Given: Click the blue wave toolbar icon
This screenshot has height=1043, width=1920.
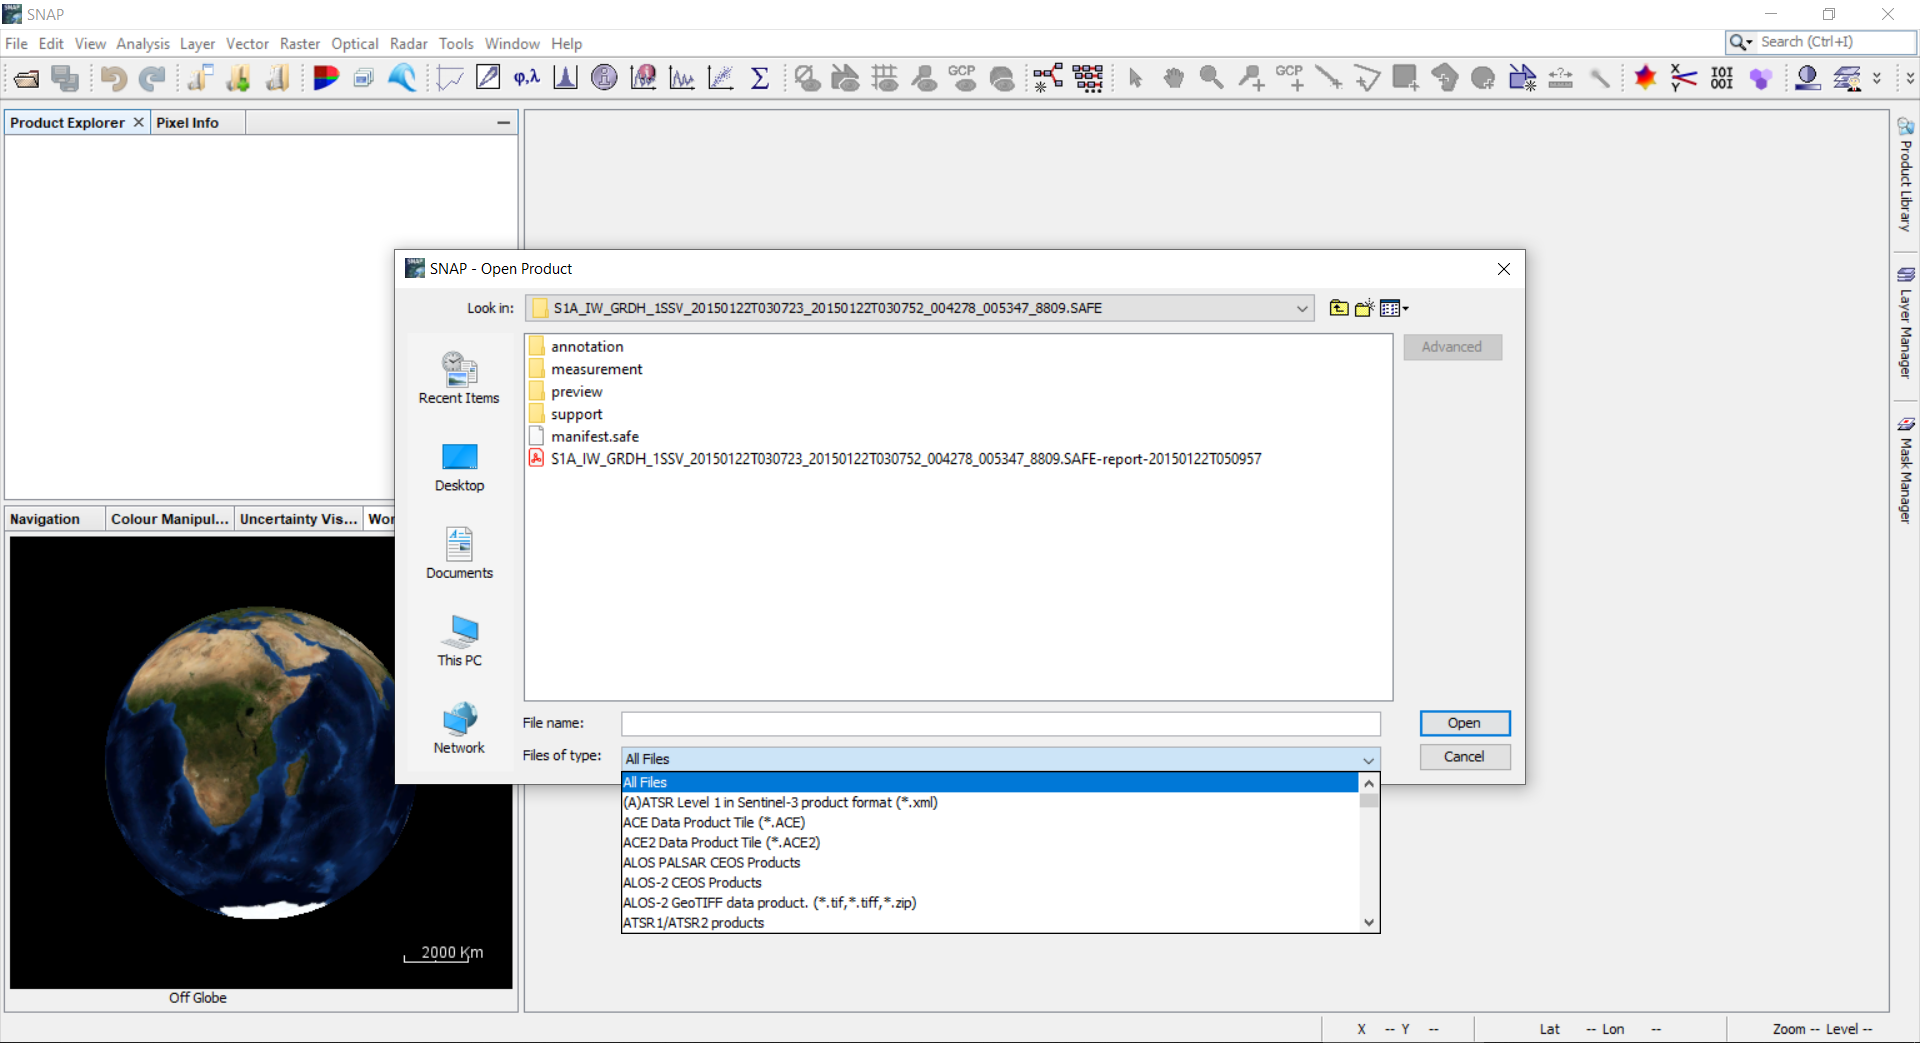Looking at the screenshot, I should point(402,78).
